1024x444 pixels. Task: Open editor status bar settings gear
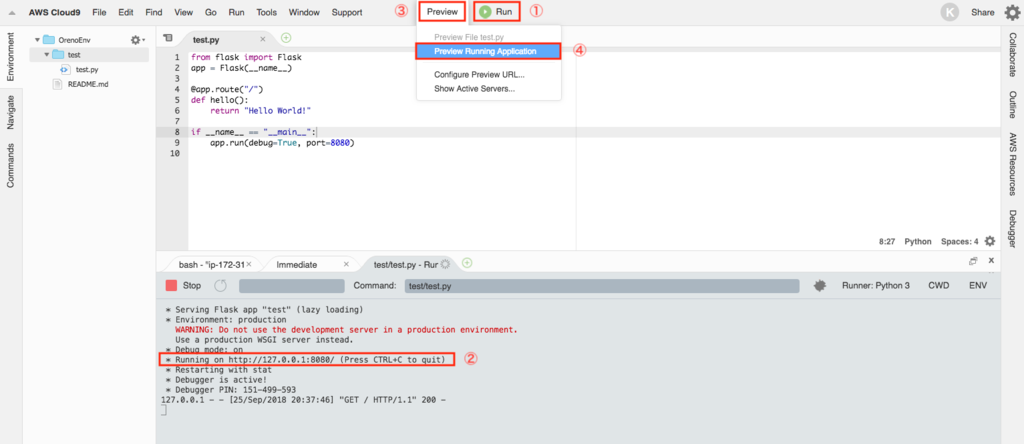point(990,241)
